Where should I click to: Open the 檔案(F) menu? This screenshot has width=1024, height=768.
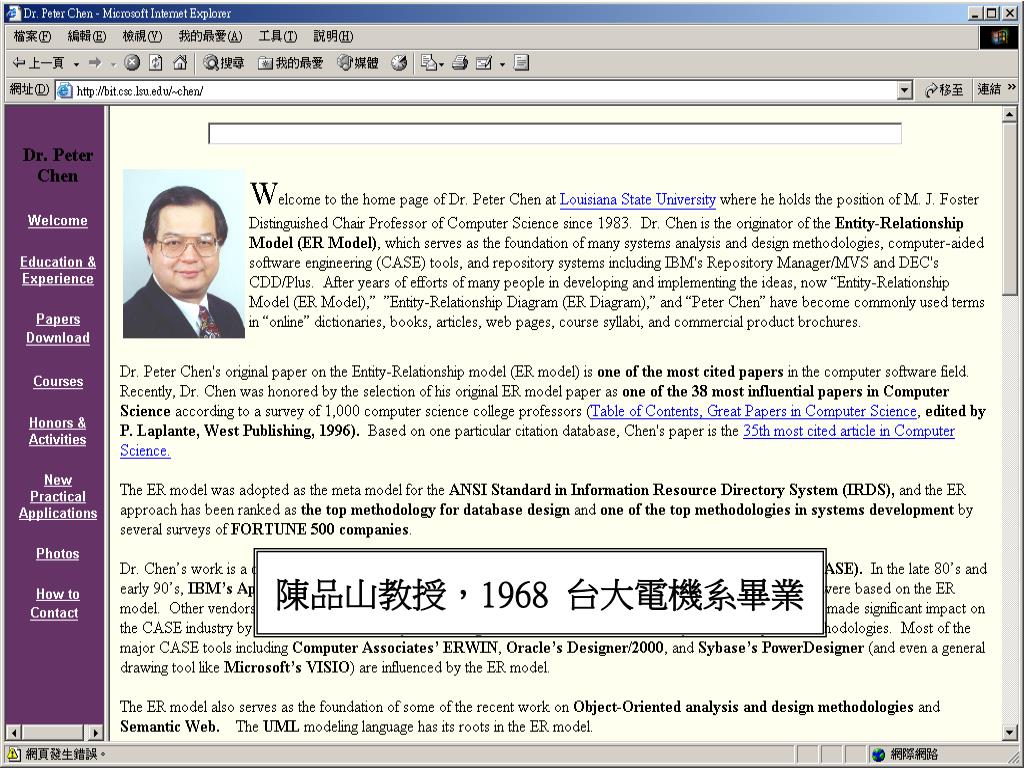pyautogui.click(x=32, y=37)
